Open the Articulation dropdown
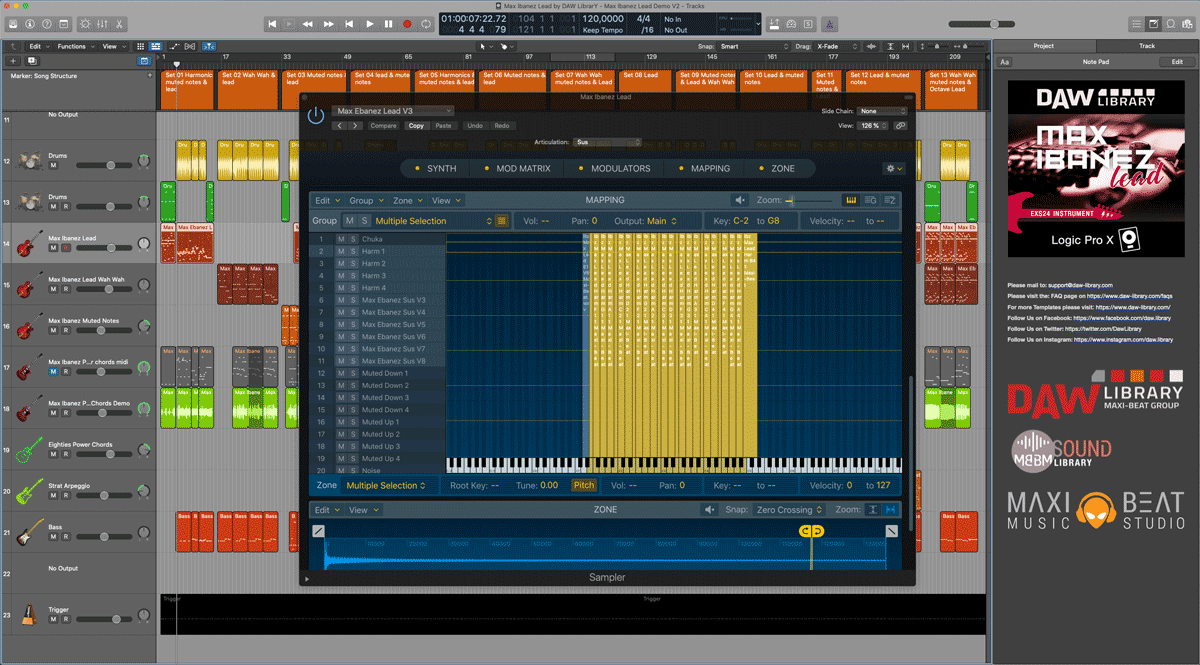 click(x=608, y=142)
